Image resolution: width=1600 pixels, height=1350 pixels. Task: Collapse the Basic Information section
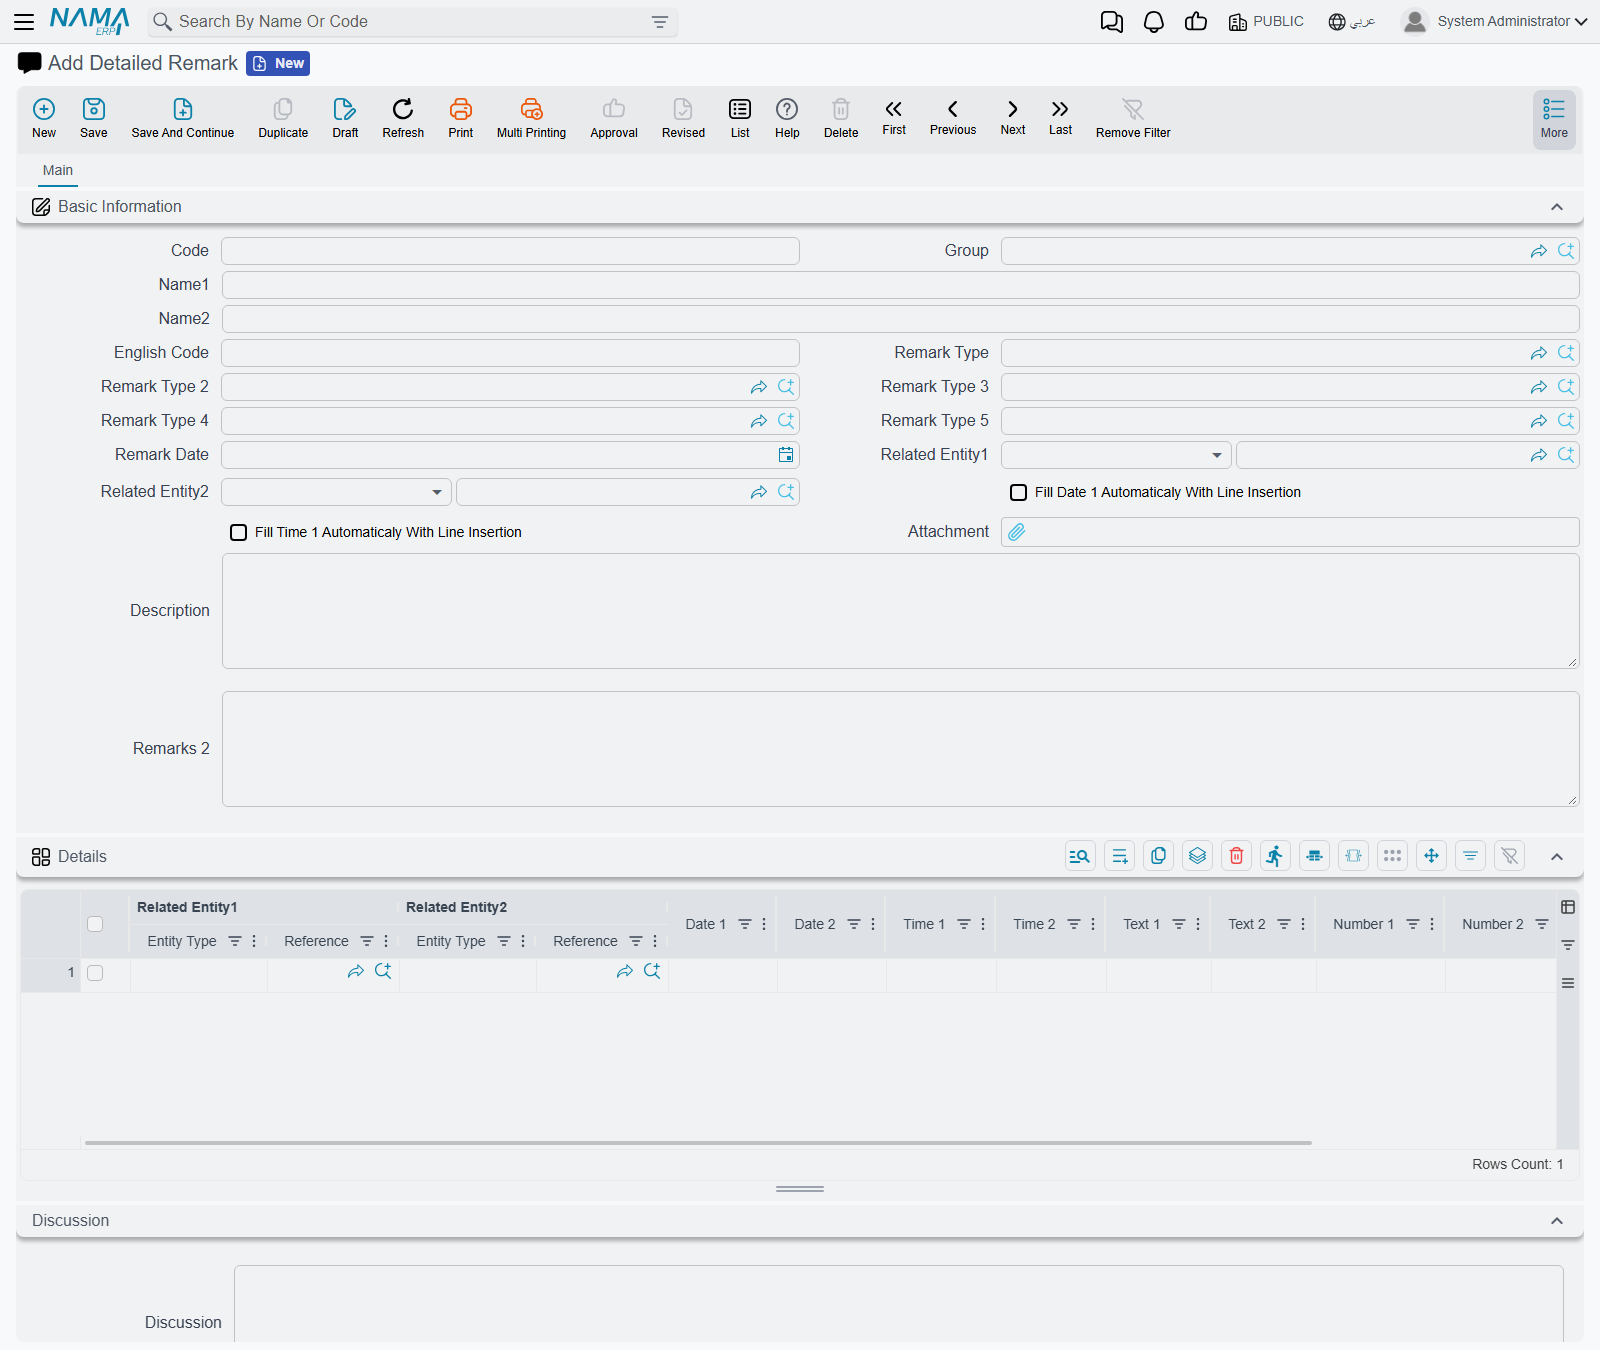1557,207
